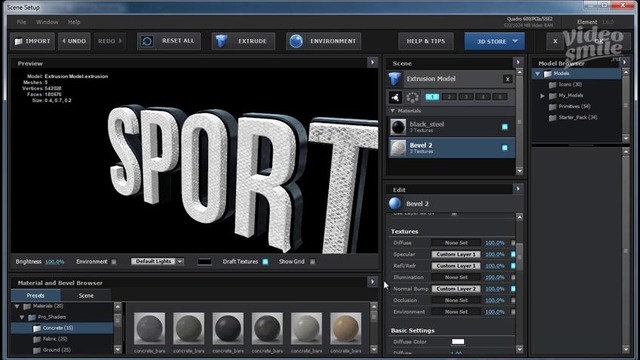Click the Extrusion Model icon in Scene panel
Screen dimensions: 640x360
tap(395, 79)
